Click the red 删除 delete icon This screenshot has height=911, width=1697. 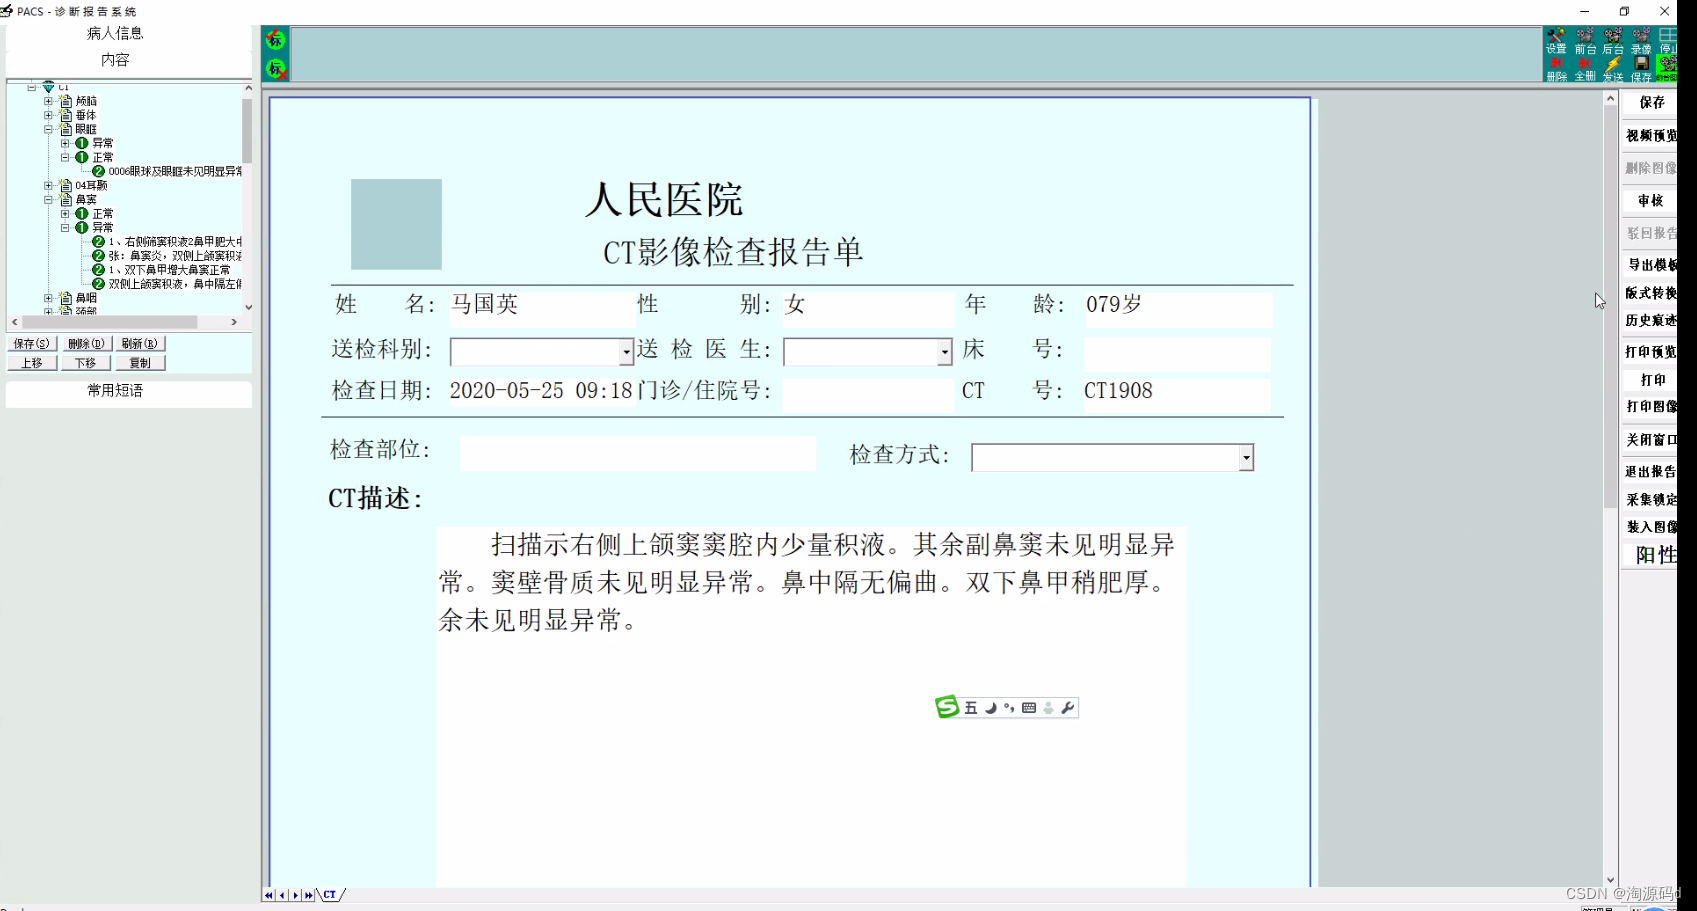click(x=1556, y=65)
